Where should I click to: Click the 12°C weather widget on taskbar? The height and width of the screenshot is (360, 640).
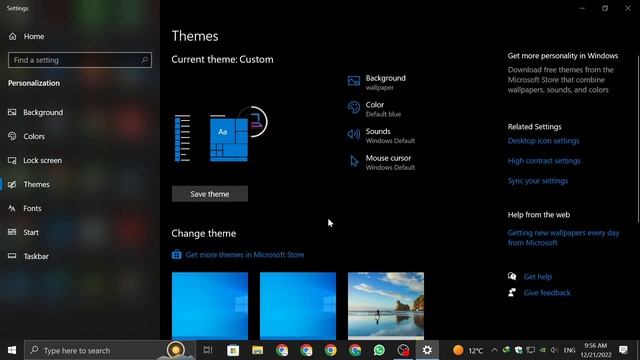pos(468,350)
